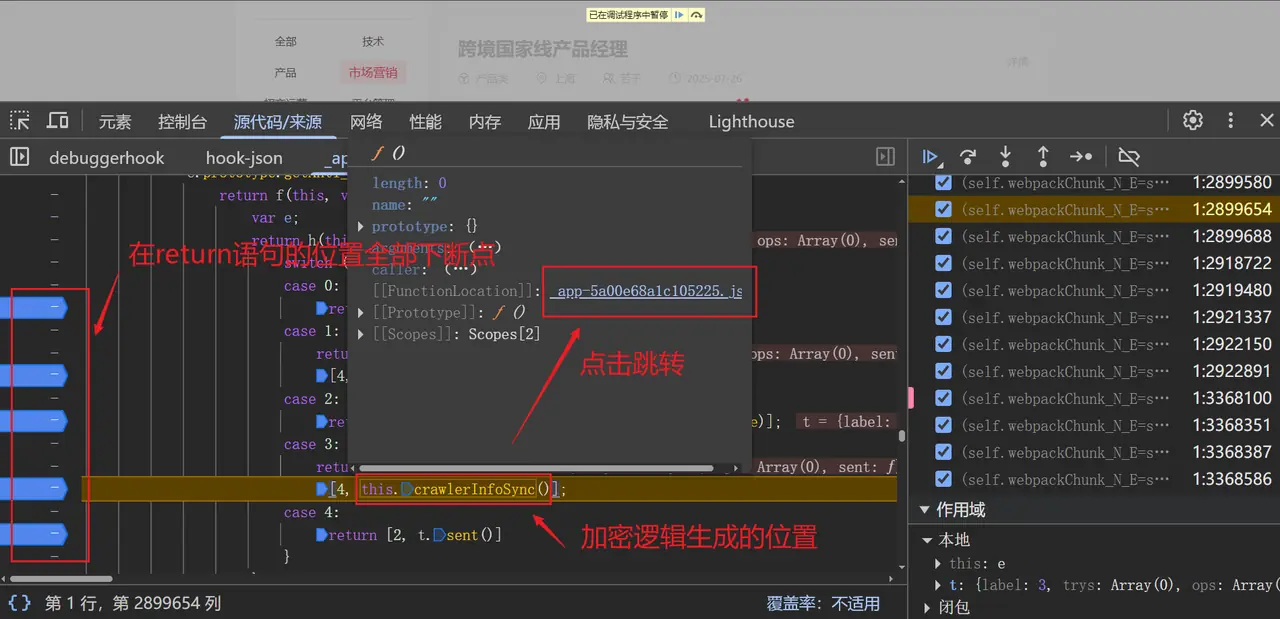The width and height of the screenshot is (1280, 619).
Task: Follow the _app-5a00e68a1c105225.js link
Action: click(649, 291)
